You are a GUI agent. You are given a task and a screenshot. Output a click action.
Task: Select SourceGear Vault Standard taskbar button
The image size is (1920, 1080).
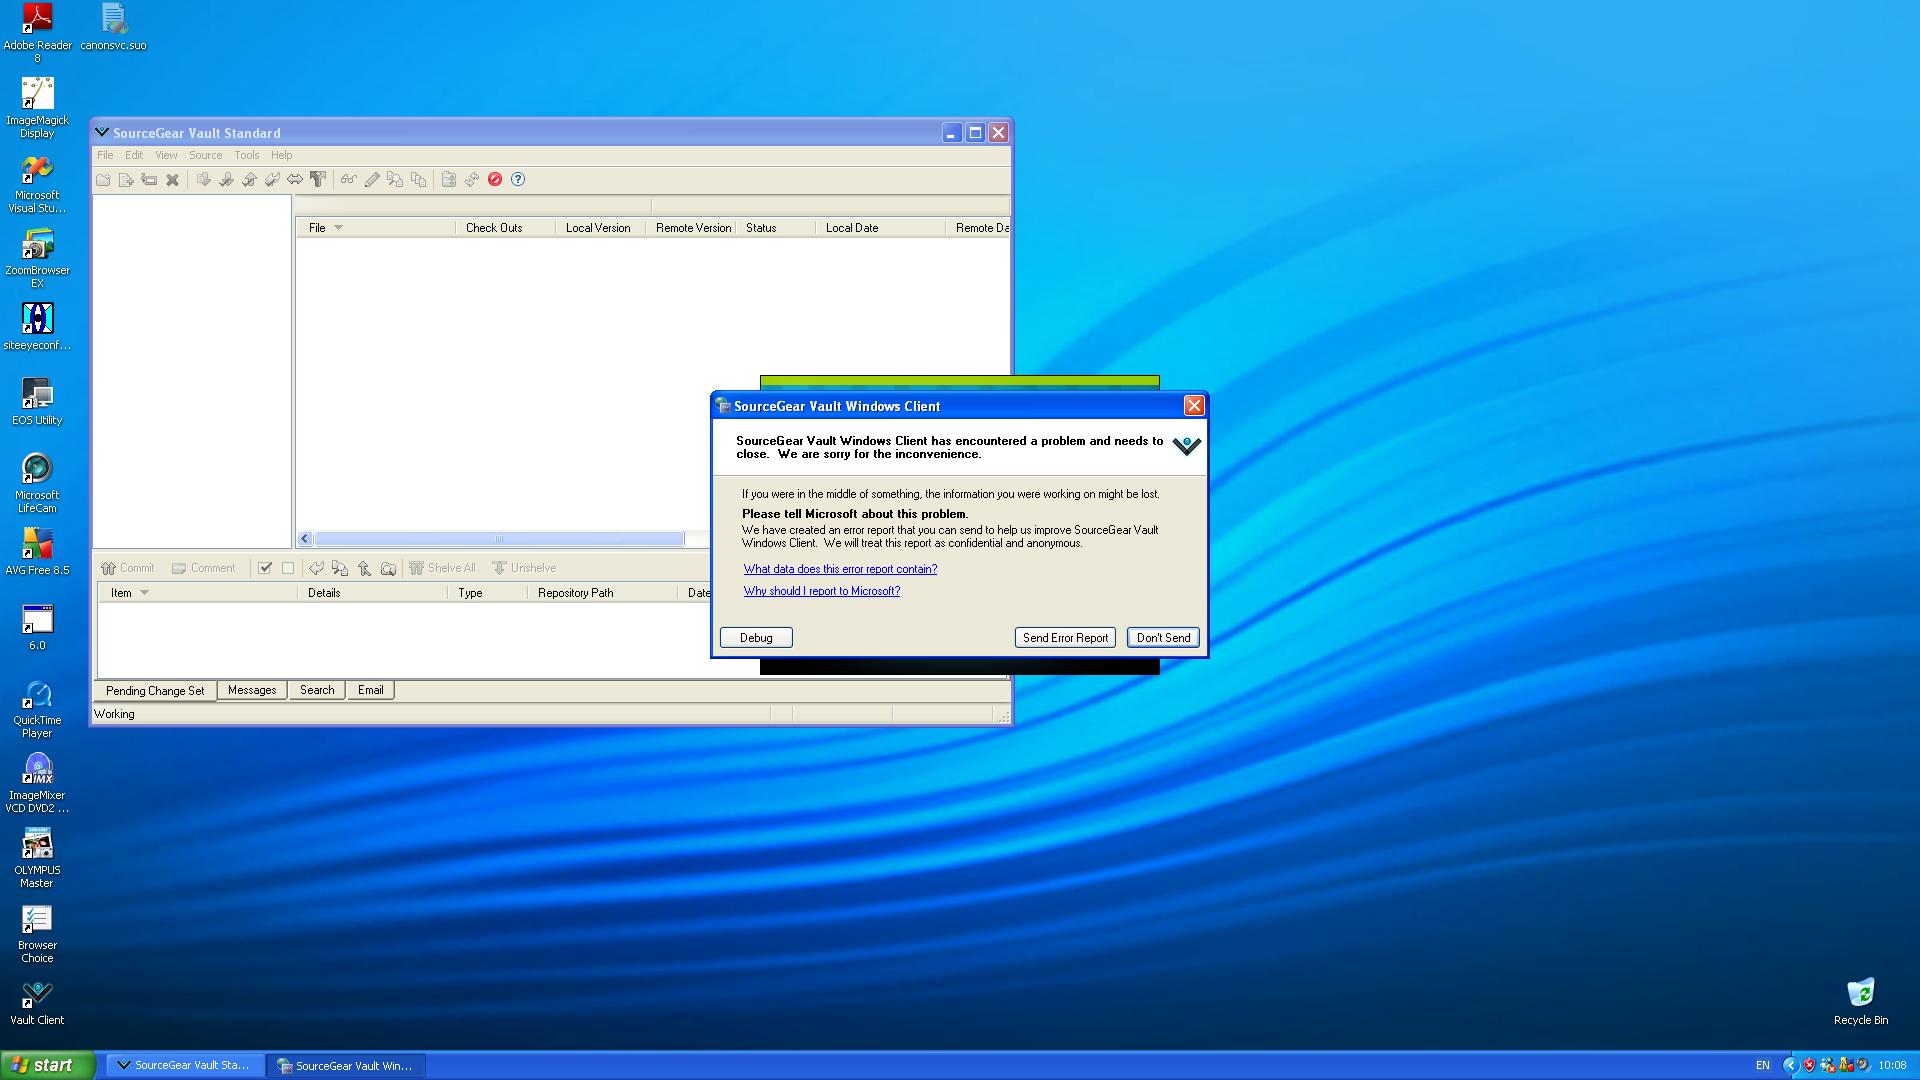coord(186,1066)
